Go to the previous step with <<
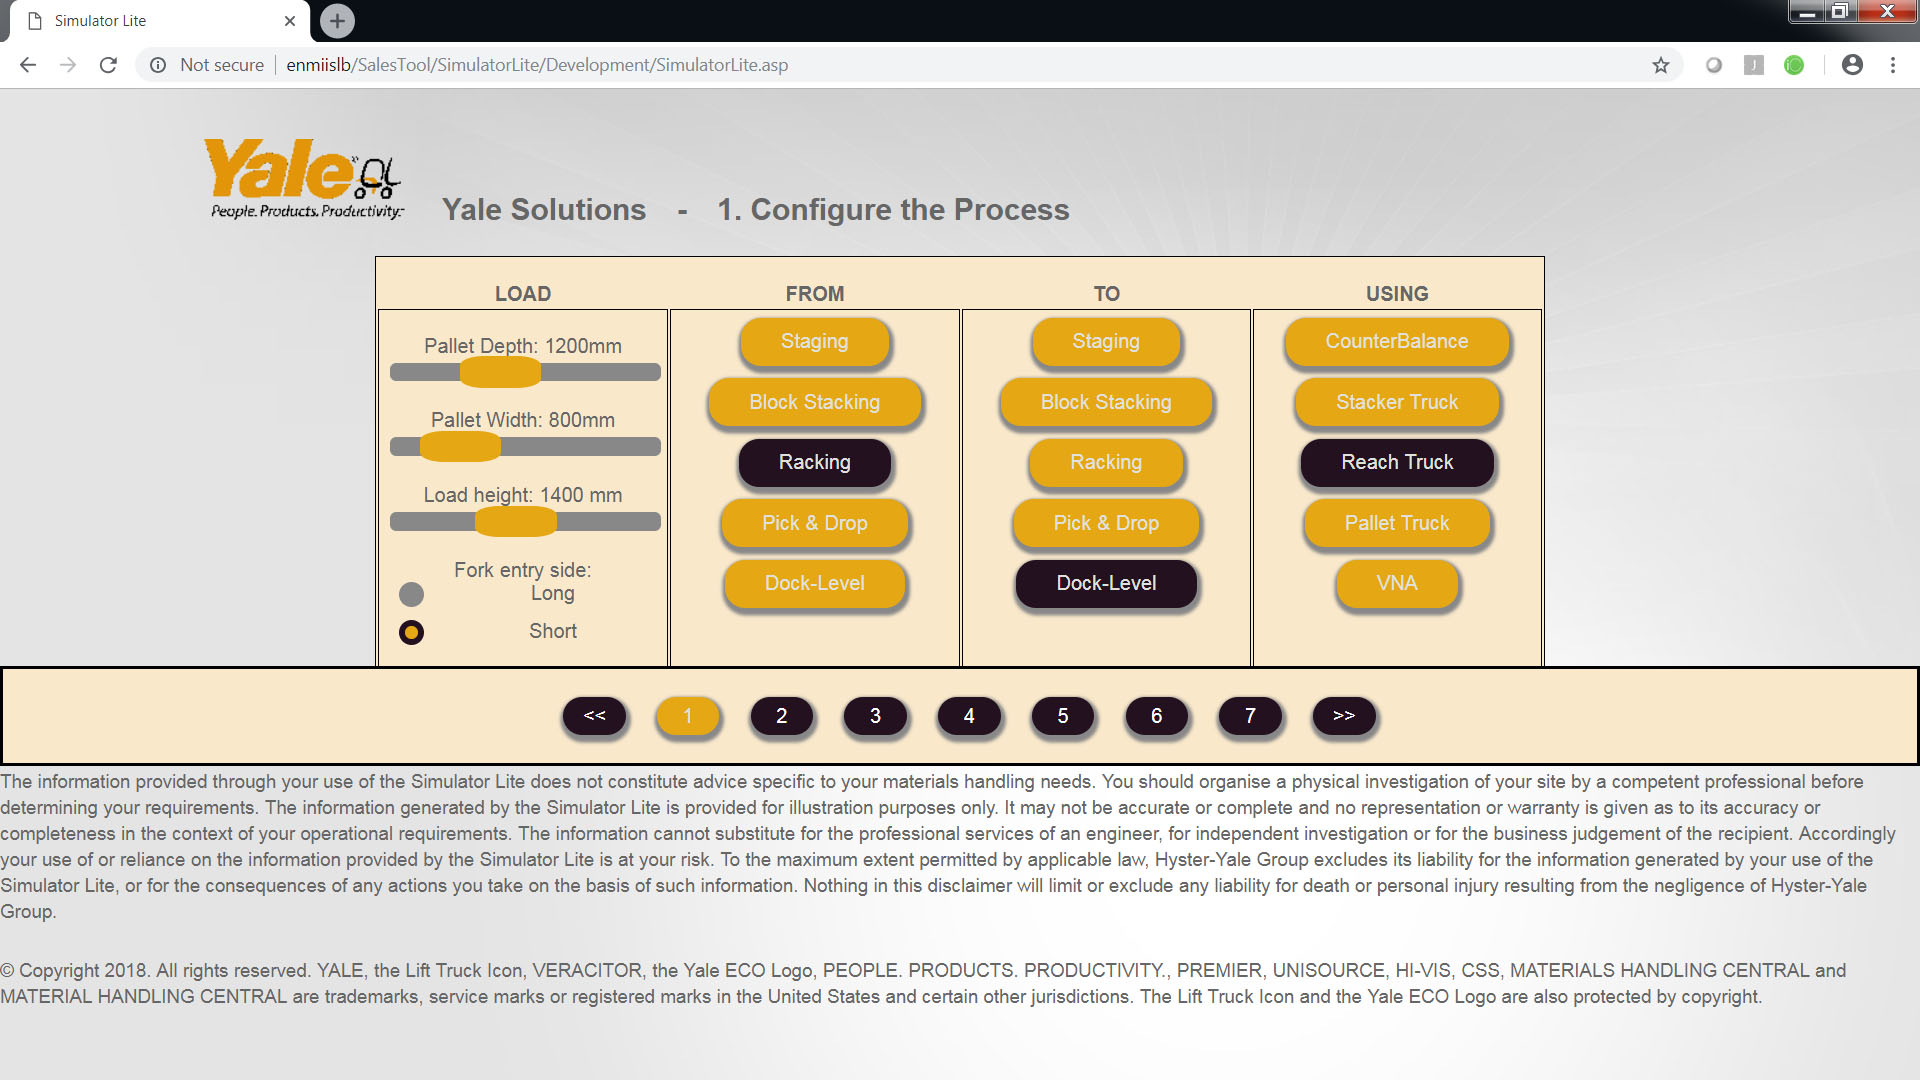Image resolution: width=1920 pixels, height=1080 pixels. [x=594, y=716]
